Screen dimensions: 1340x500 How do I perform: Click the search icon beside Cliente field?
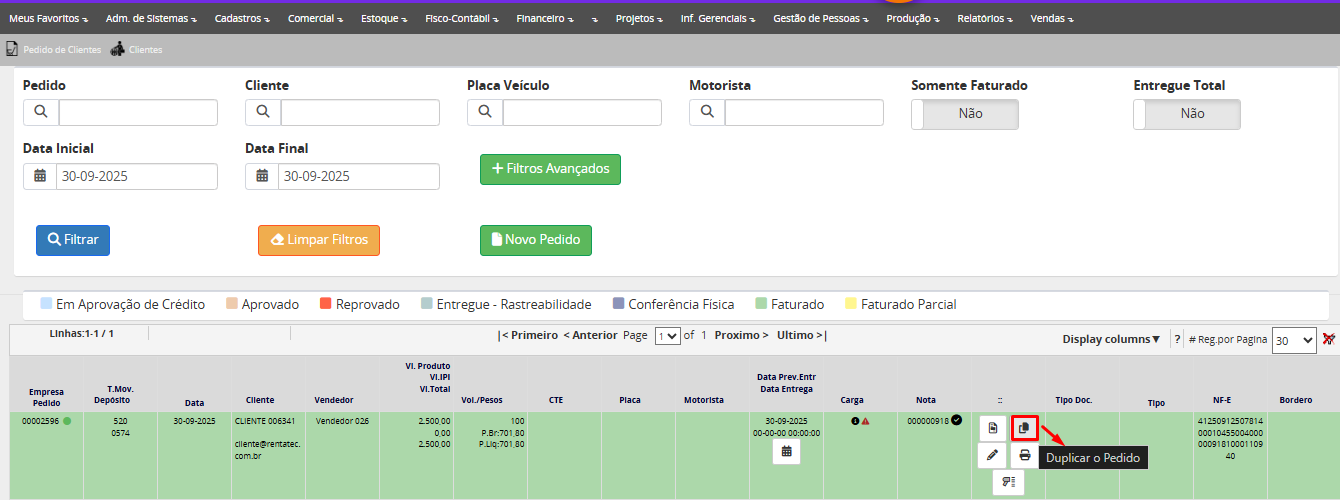(x=263, y=112)
